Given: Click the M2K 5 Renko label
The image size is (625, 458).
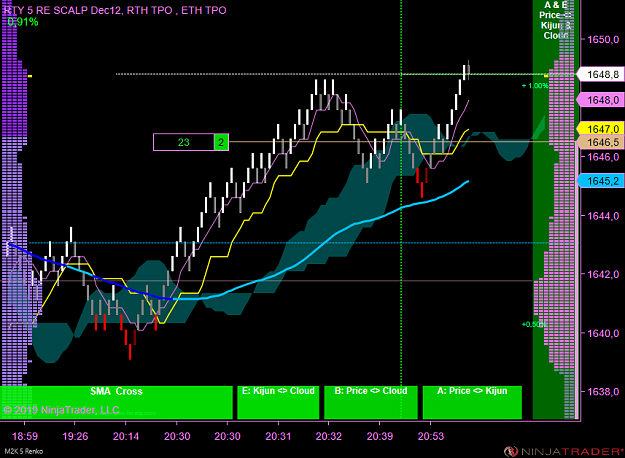Looking at the screenshot, I should (24, 452).
